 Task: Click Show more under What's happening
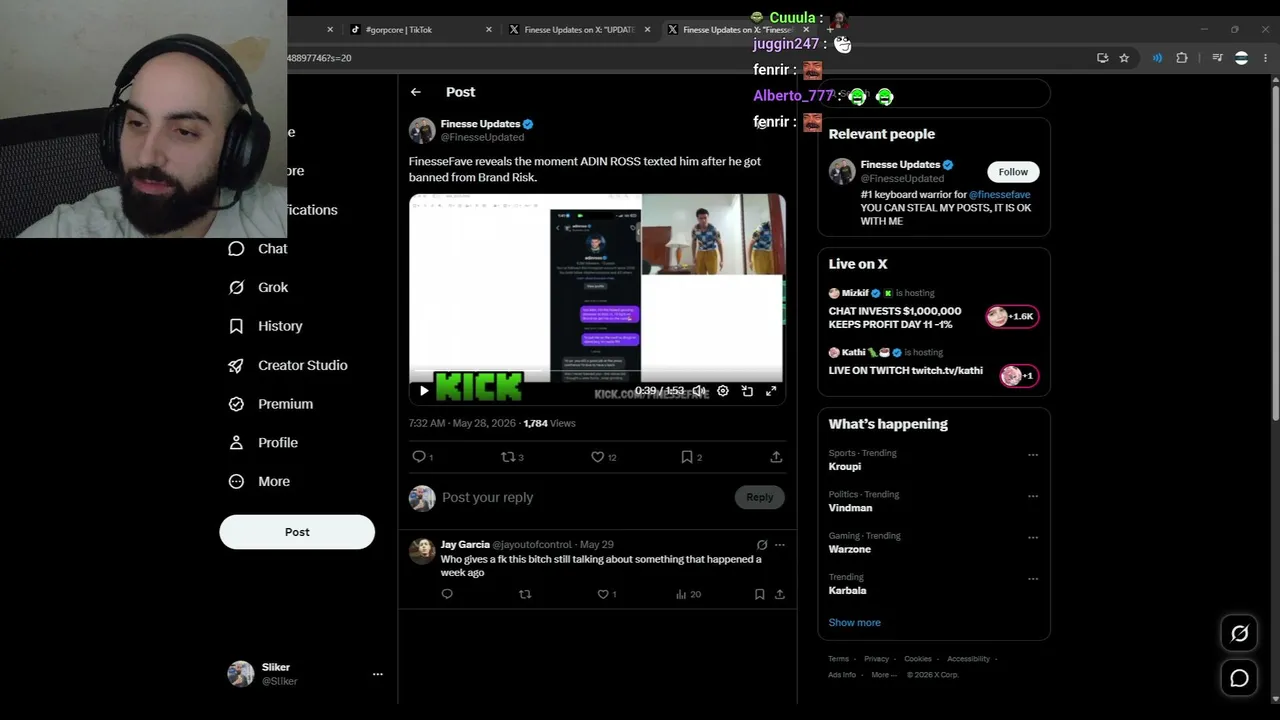(x=855, y=623)
